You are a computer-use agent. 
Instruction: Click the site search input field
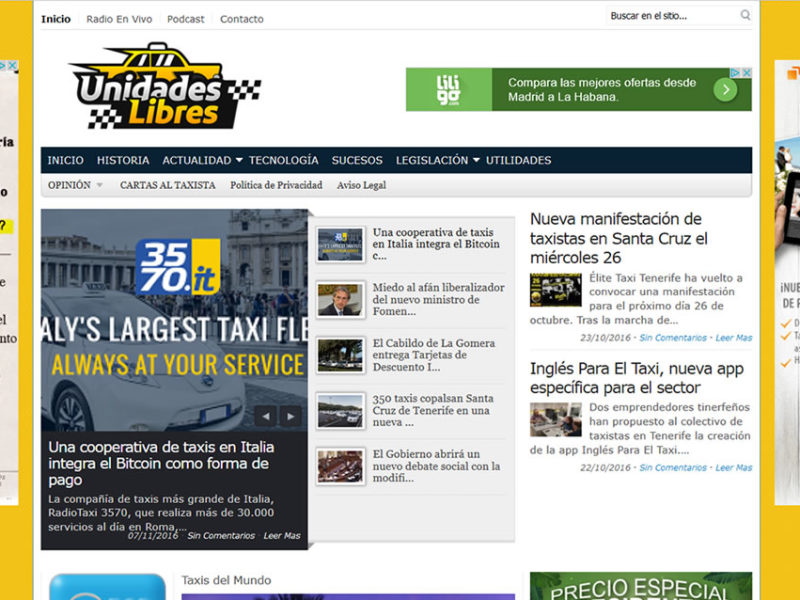tap(672, 15)
